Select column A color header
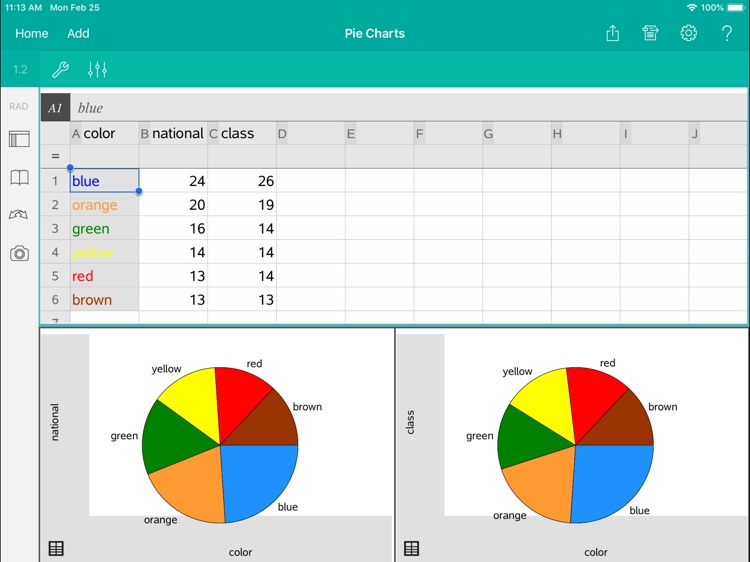 point(104,133)
